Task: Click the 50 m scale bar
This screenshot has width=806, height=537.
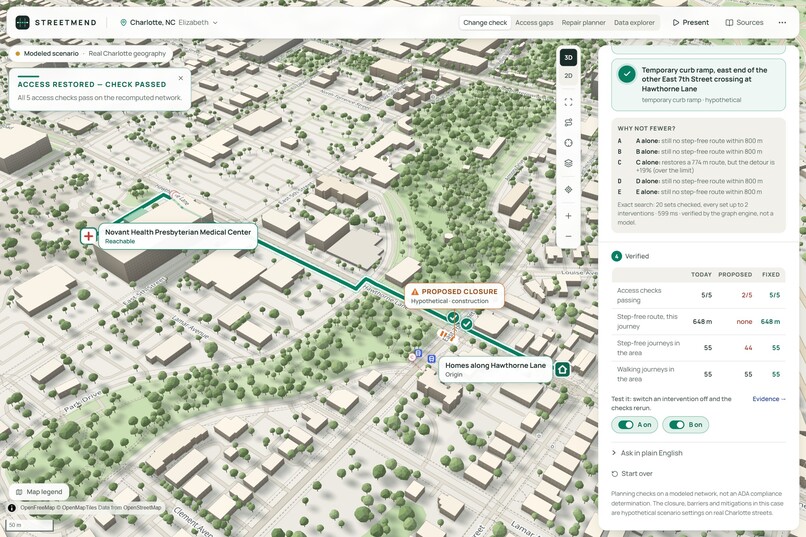Action: click(29, 525)
